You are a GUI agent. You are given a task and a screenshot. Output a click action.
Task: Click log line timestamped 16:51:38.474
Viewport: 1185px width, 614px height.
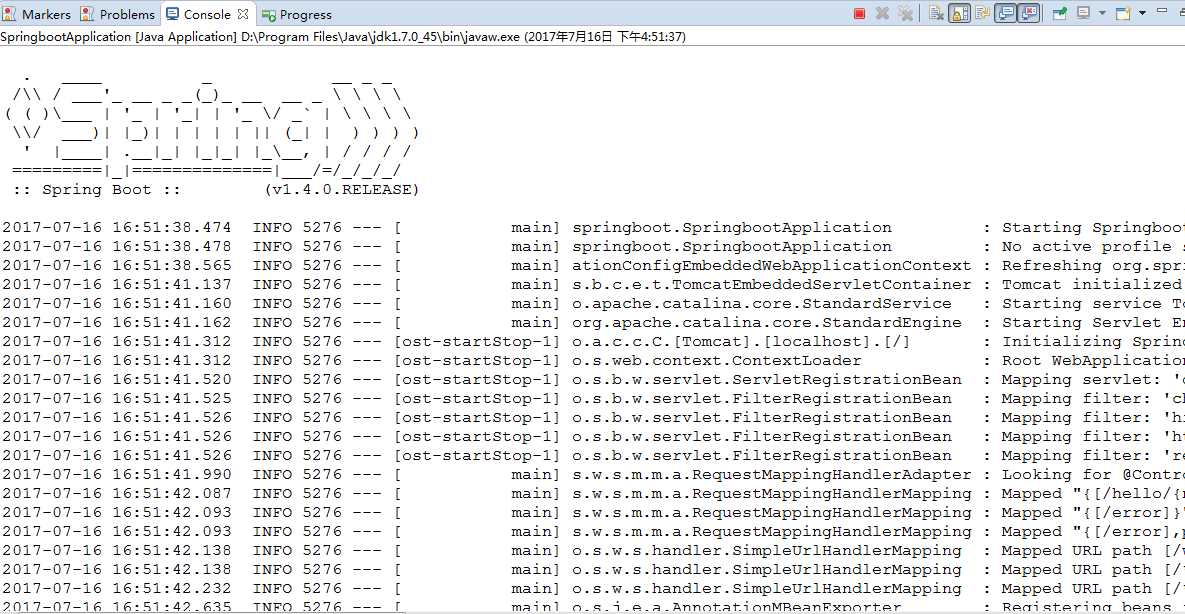pos(592,228)
